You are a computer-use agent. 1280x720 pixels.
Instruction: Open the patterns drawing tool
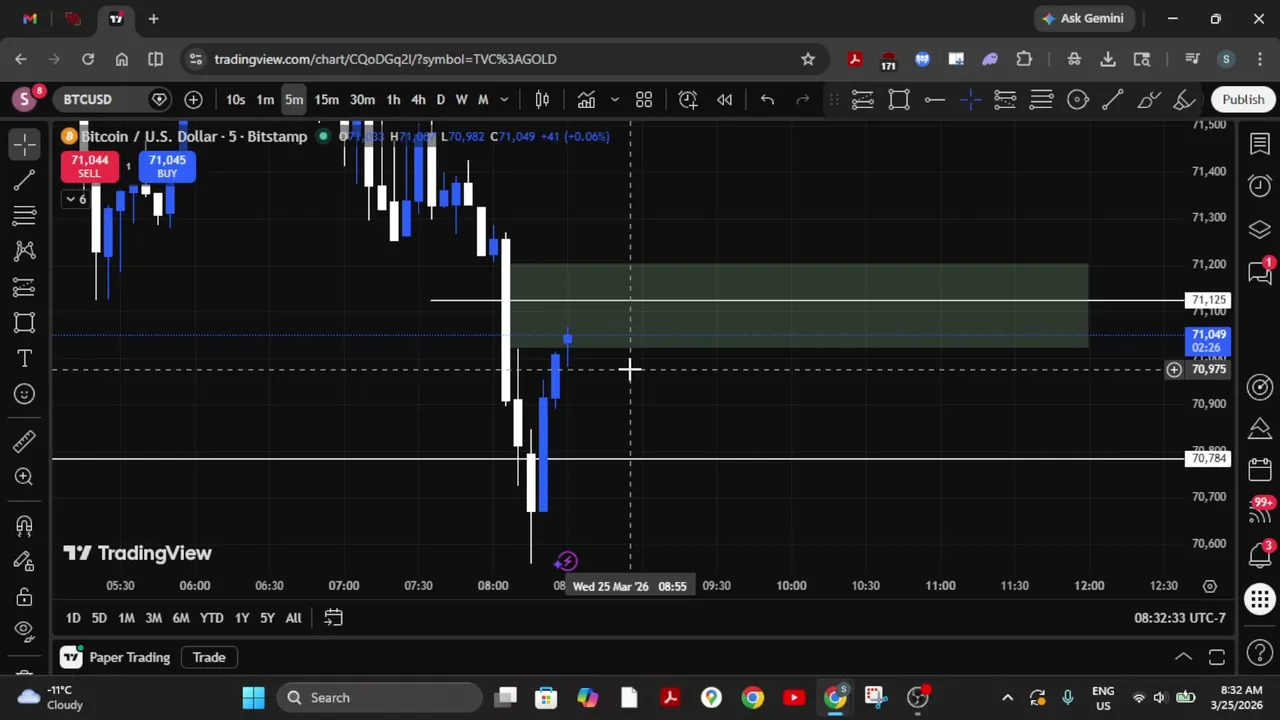25,251
